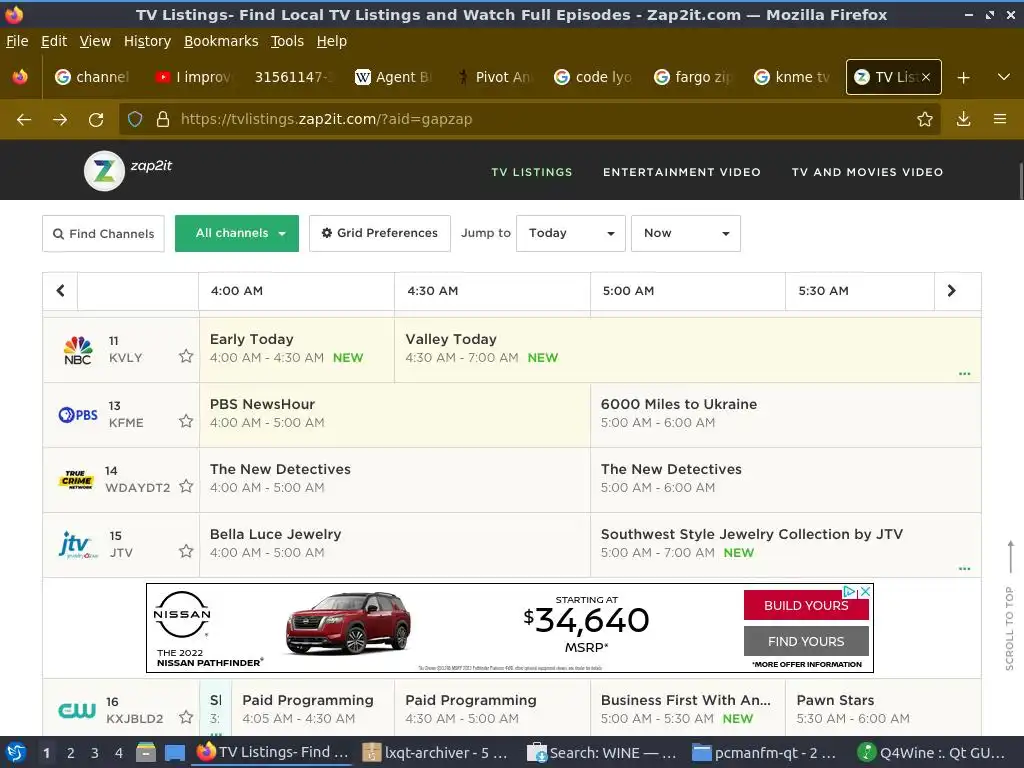The image size is (1024, 768).
Task: Open the 6000 Miles to Ukraine listing
Action: click(x=785, y=415)
